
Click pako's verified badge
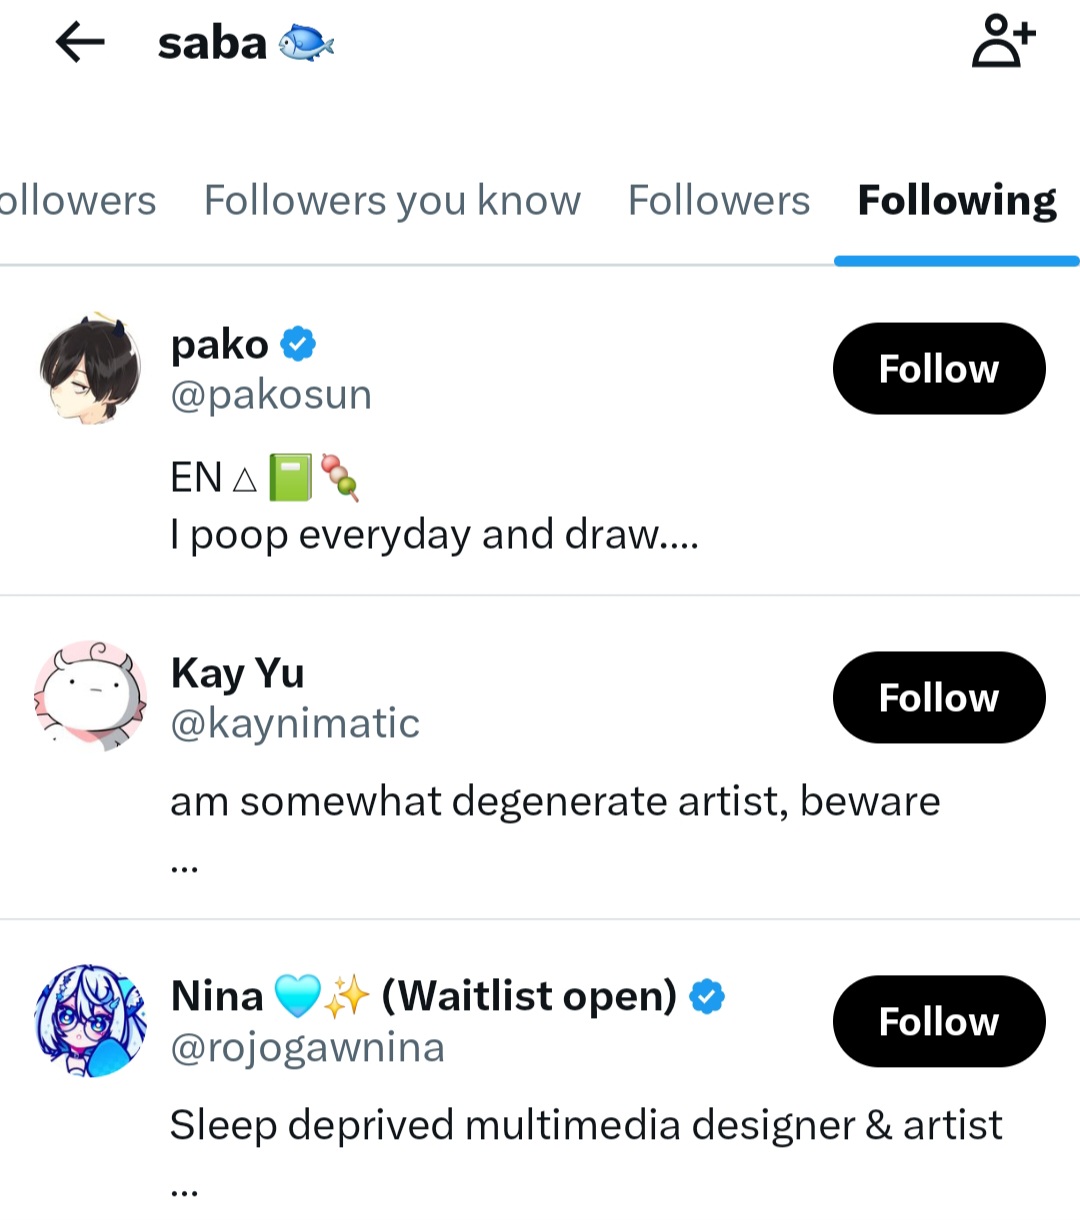[298, 345]
